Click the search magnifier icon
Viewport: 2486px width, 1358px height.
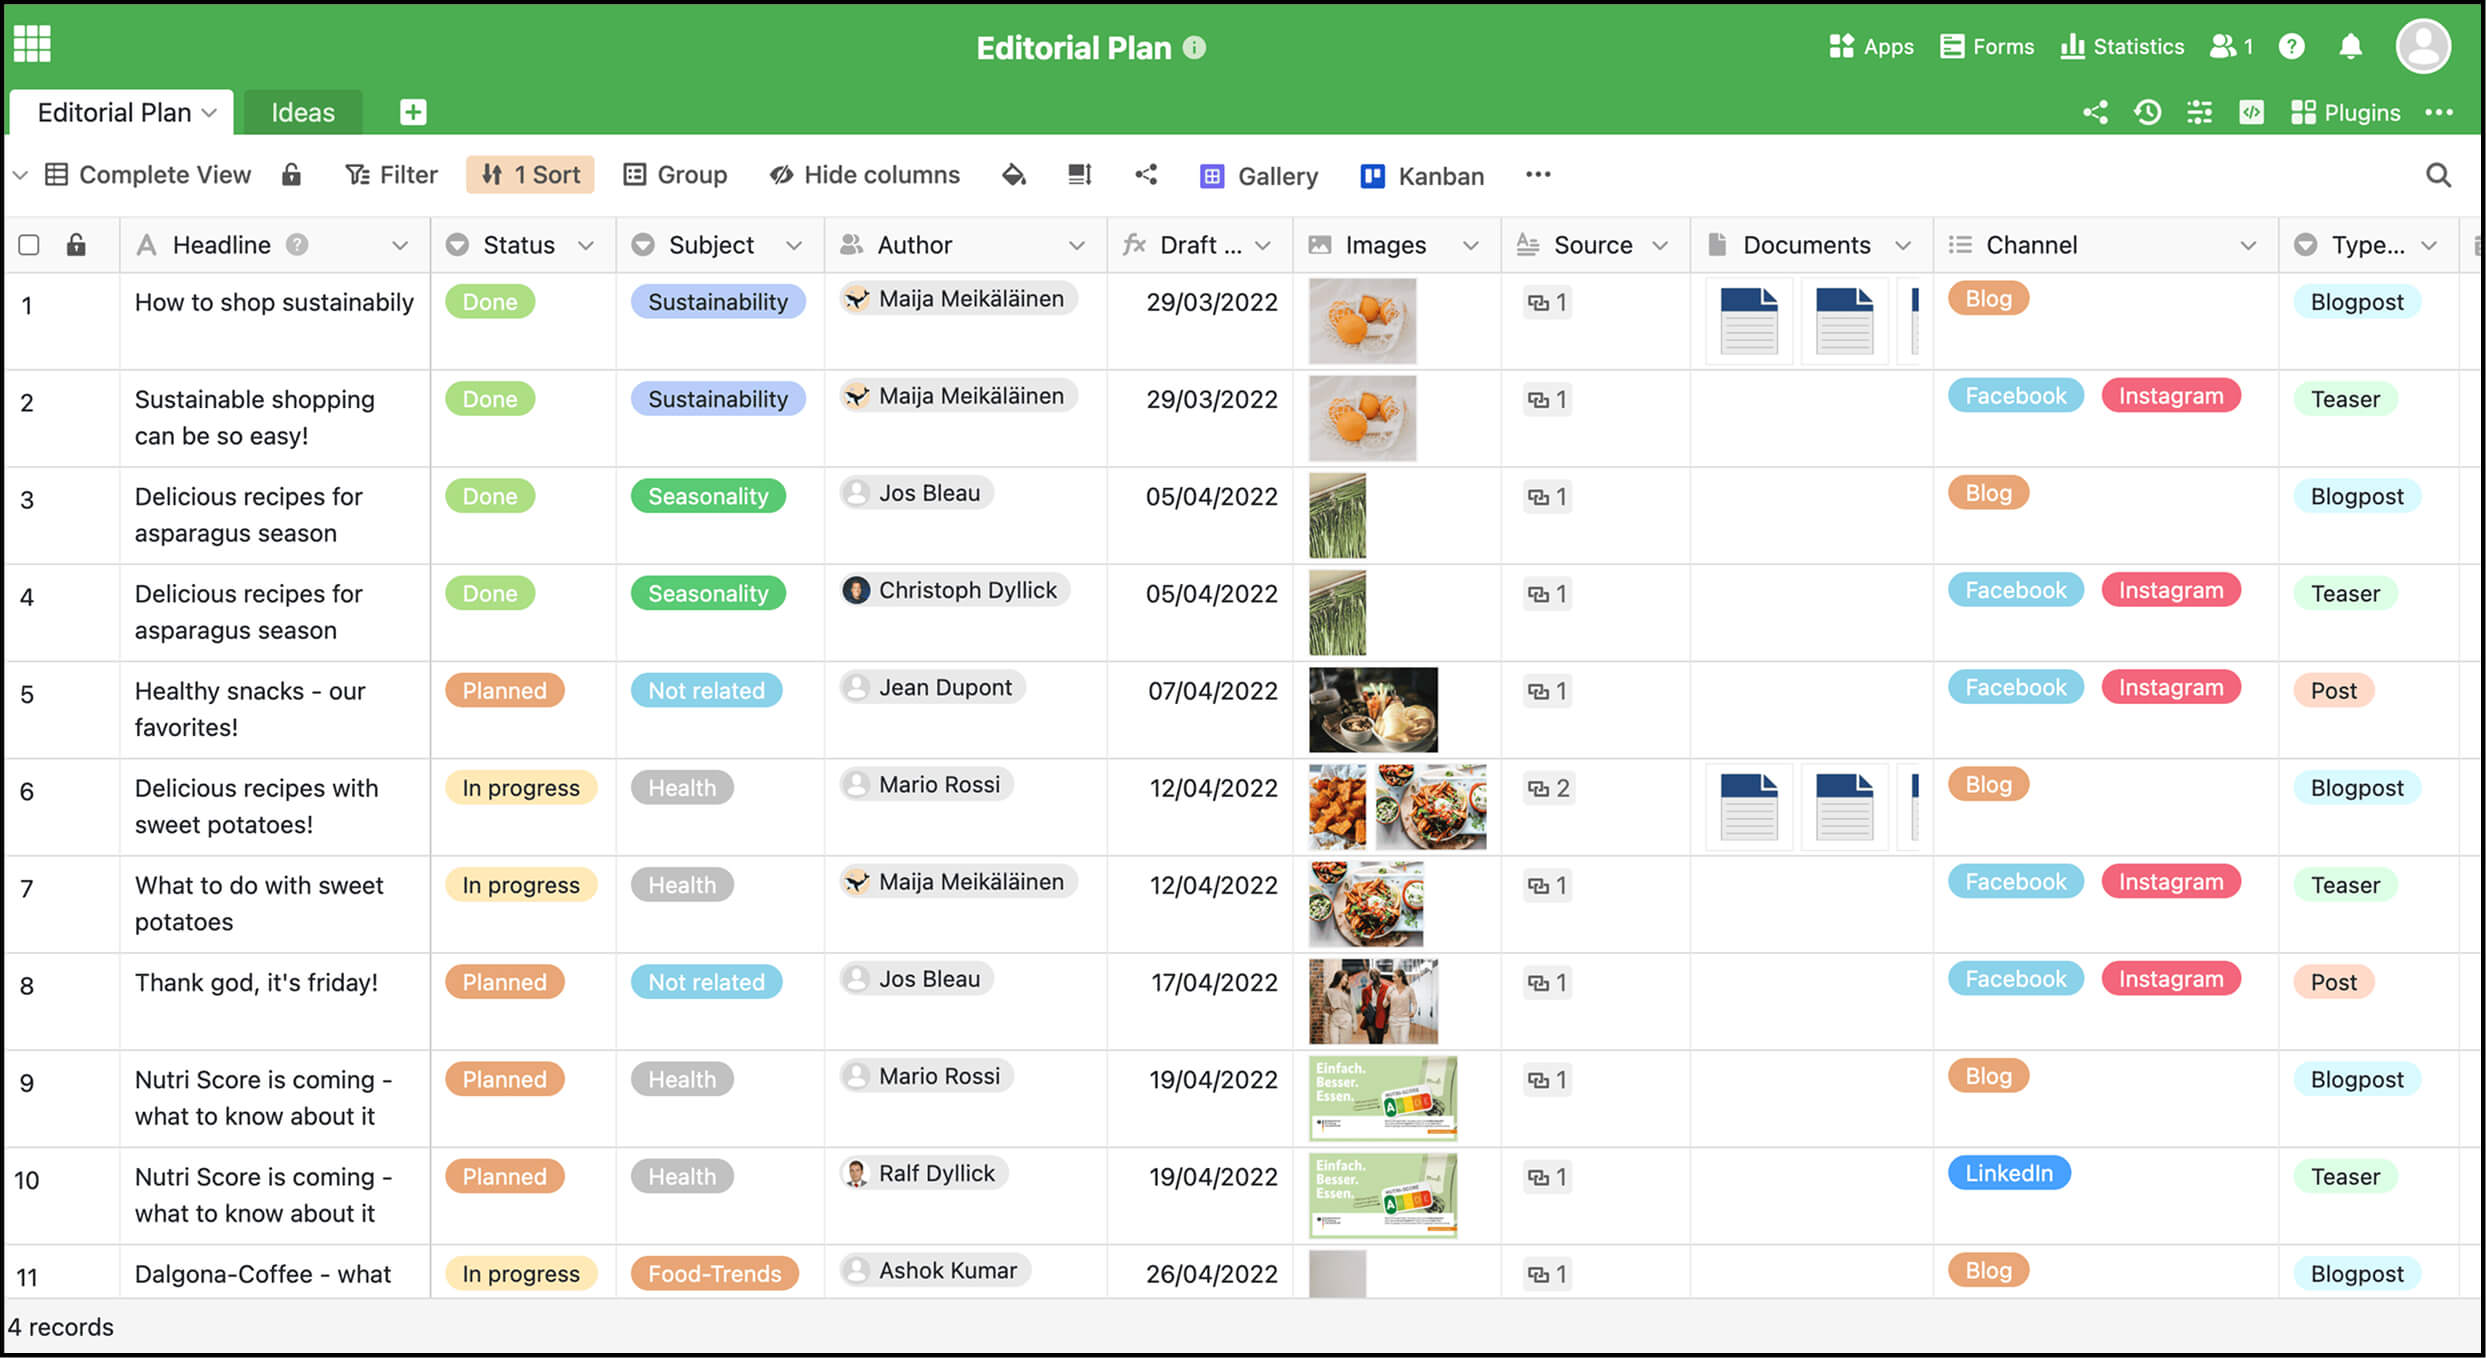pos(2438,175)
